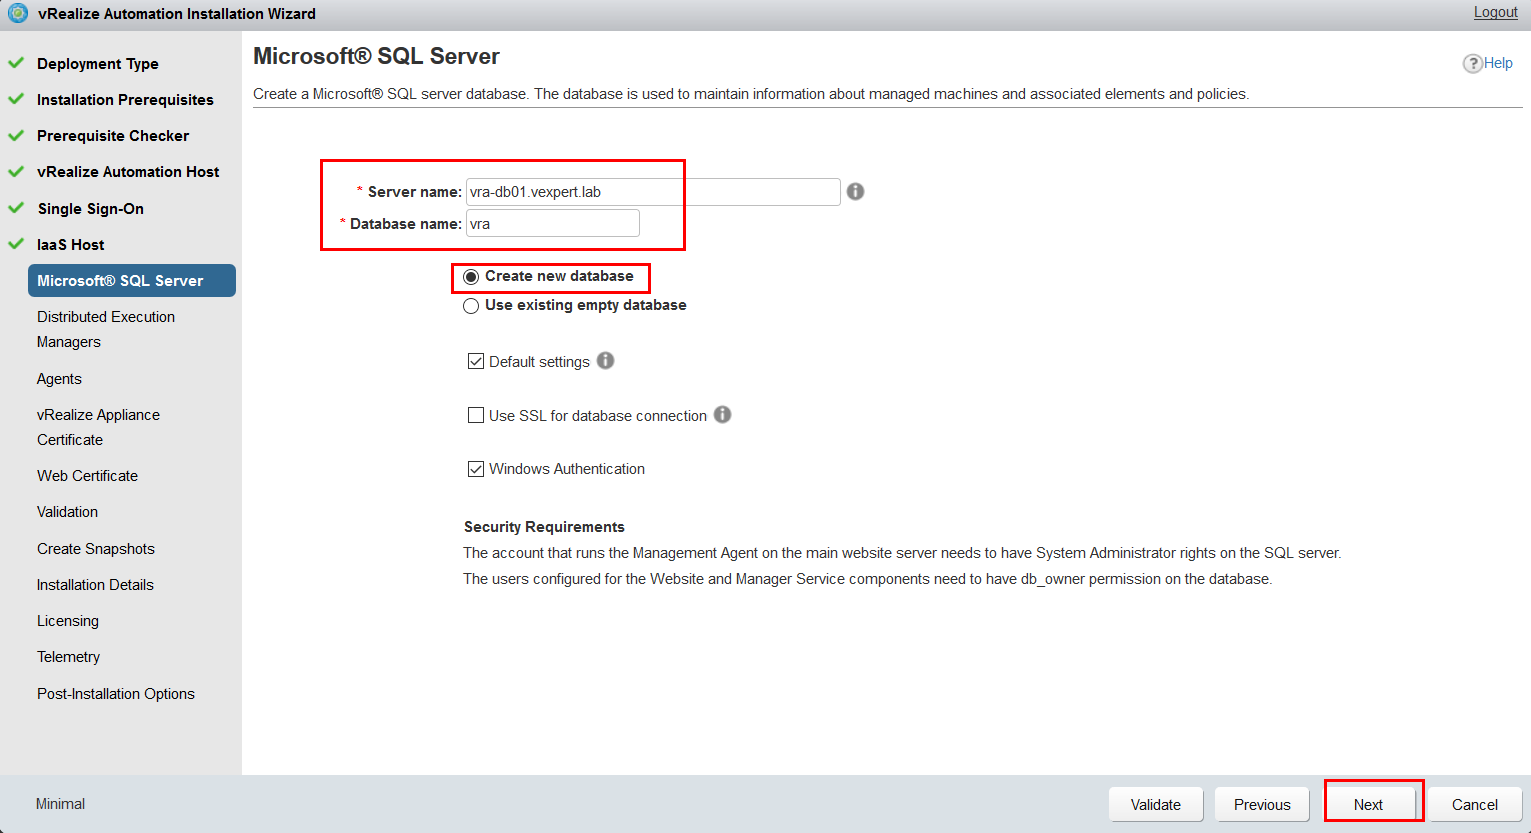Go to Post-Installation Options step
This screenshot has height=833, width=1531.
(x=116, y=693)
